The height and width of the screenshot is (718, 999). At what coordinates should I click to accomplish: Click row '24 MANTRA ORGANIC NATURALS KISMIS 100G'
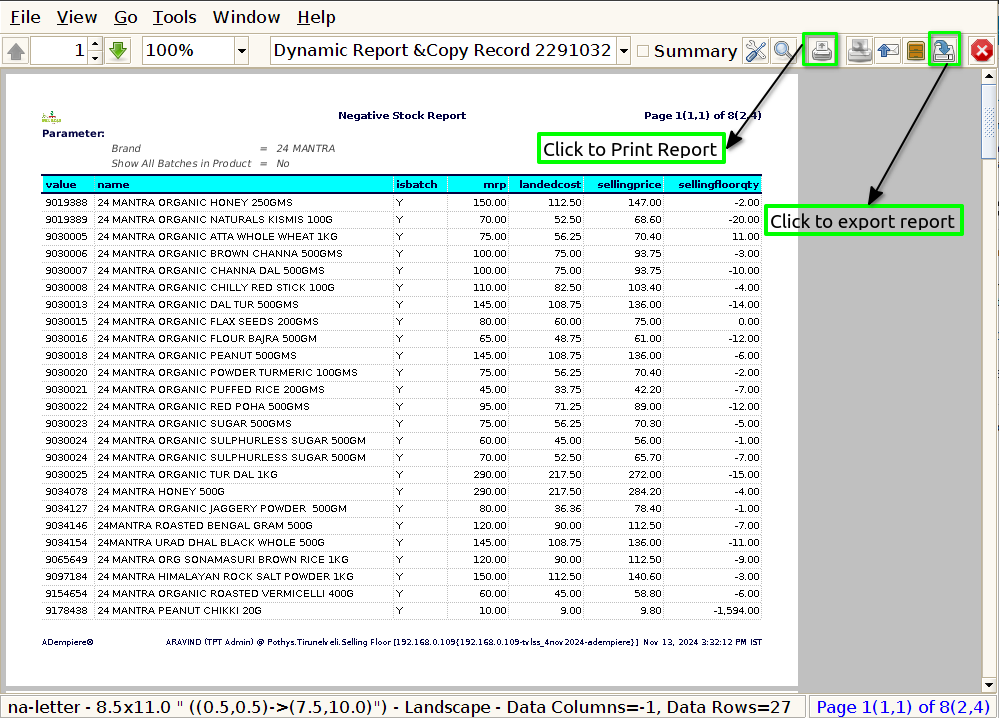click(x=401, y=220)
